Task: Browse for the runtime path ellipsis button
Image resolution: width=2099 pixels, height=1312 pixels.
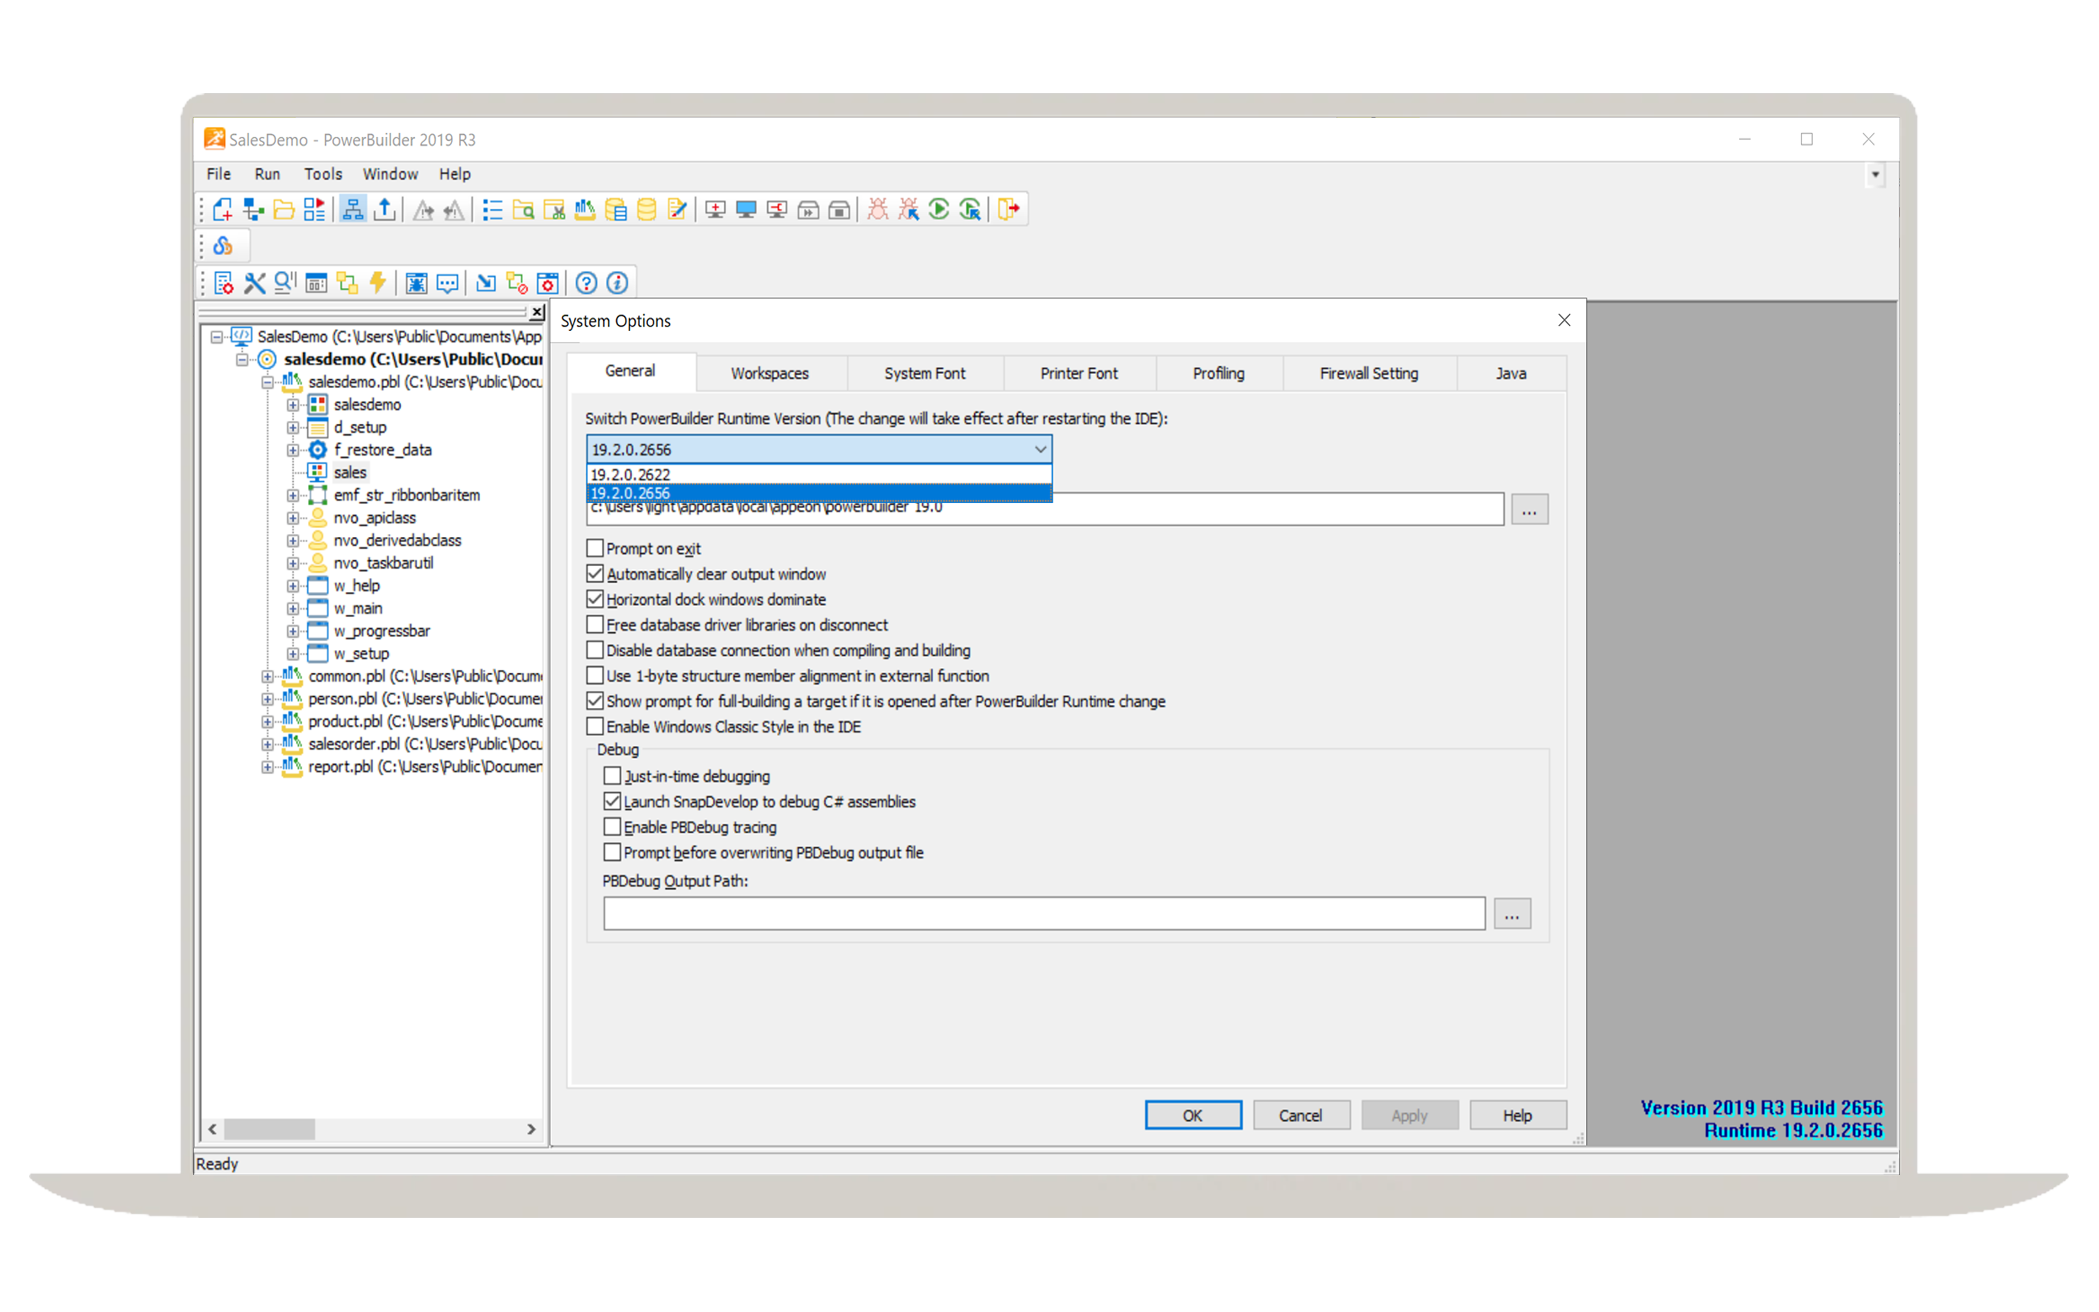Action: [1529, 511]
